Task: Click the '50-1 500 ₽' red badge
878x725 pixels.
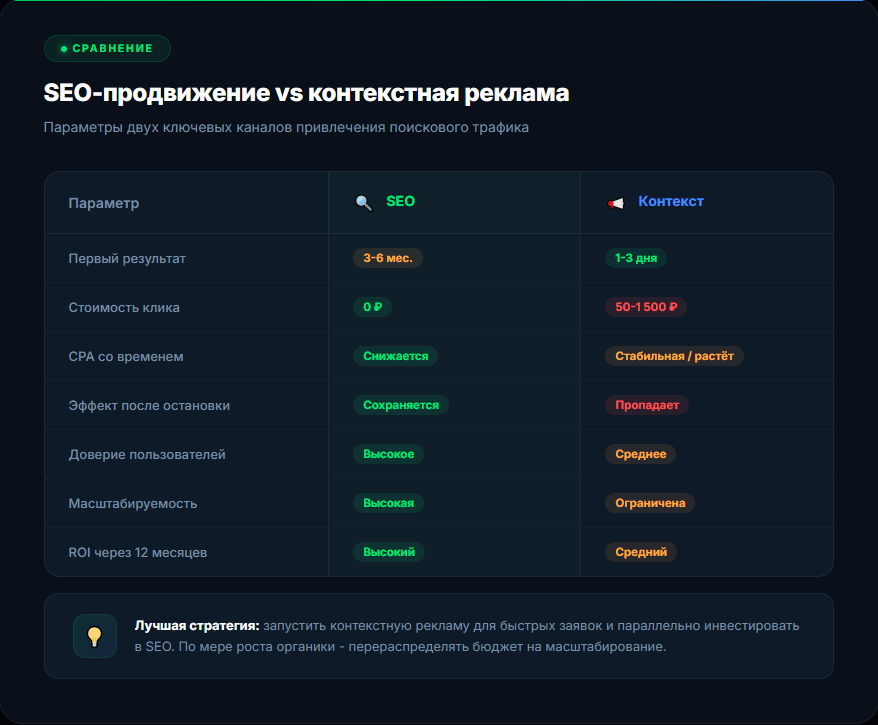Action: coord(646,307)
